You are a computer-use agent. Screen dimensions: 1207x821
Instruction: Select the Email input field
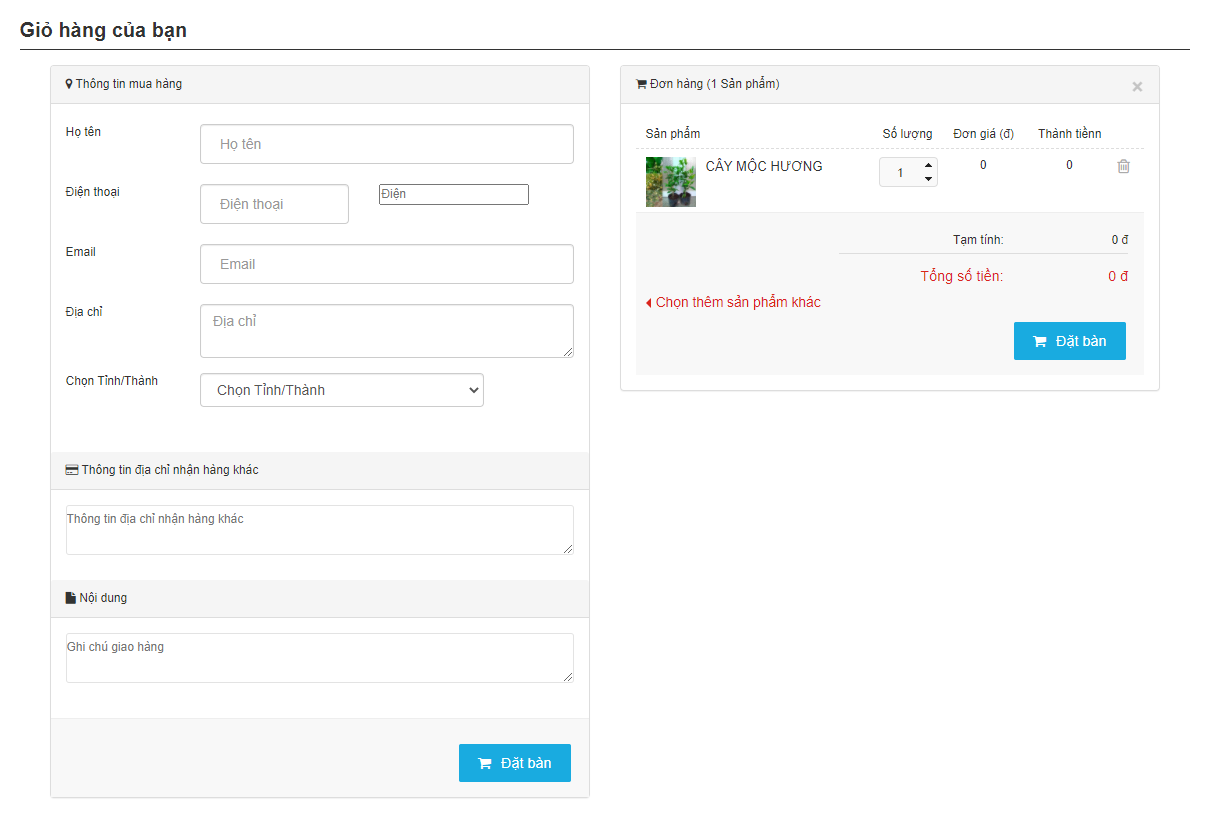pos(386,264)
